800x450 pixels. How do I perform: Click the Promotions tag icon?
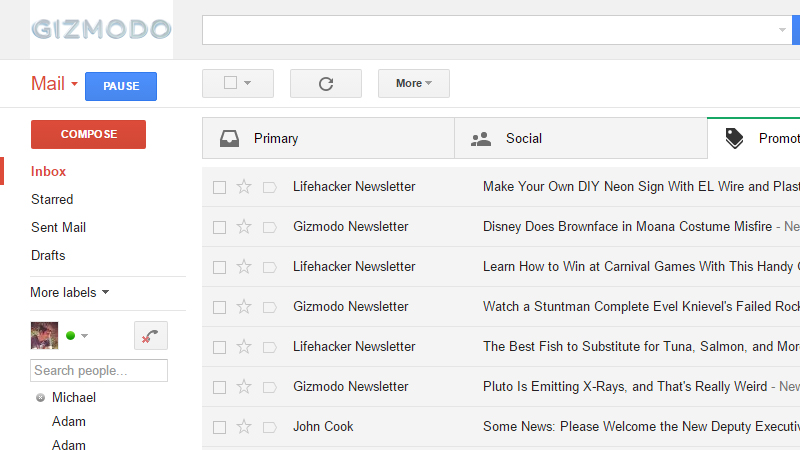(x=734, y=138)
